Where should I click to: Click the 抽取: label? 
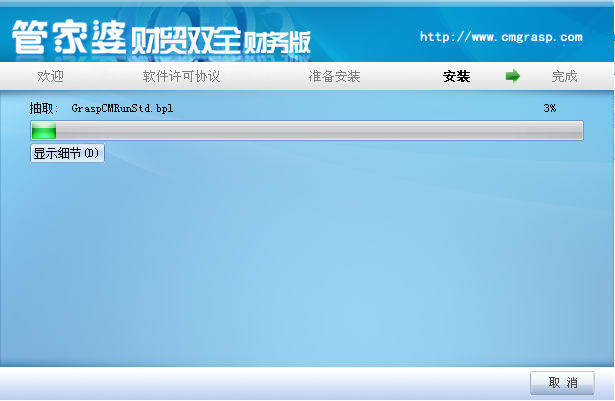[44, 108]
